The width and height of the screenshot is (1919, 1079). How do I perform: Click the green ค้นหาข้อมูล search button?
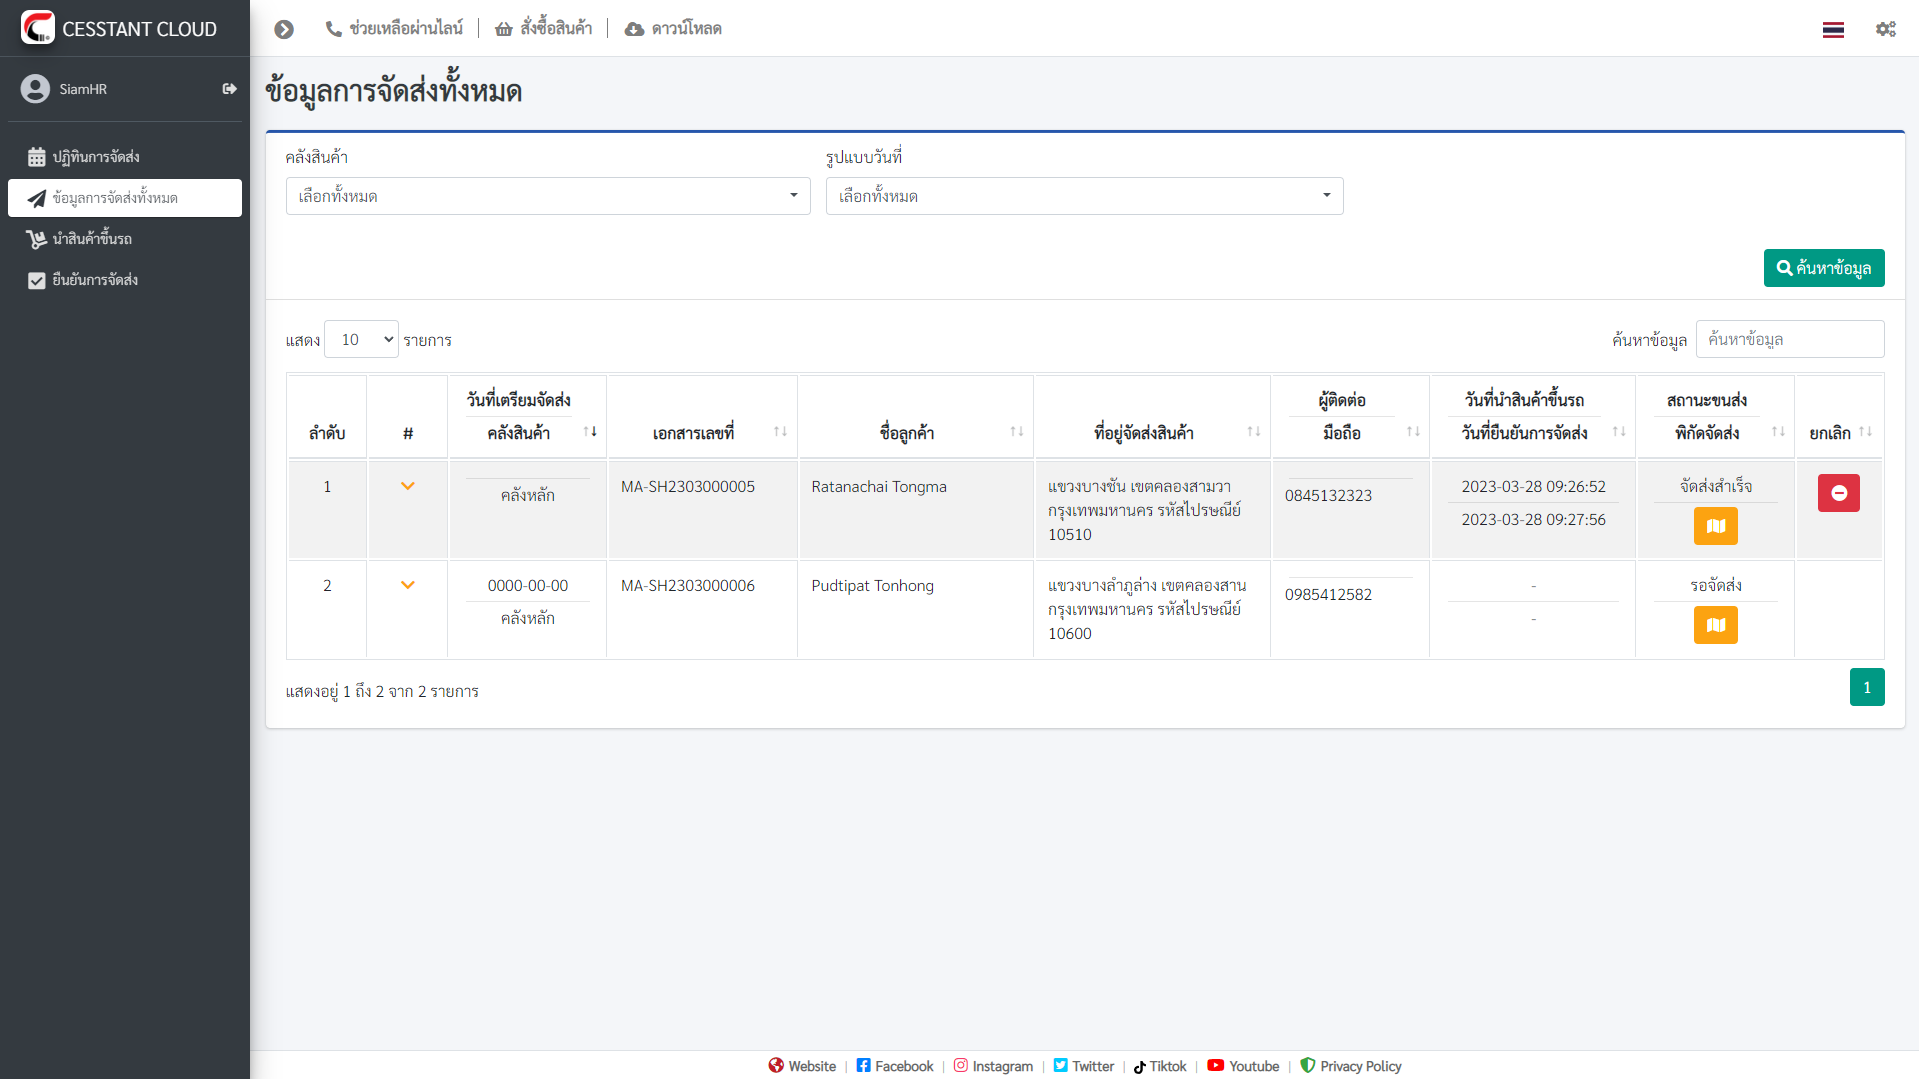pos(1823,268)
